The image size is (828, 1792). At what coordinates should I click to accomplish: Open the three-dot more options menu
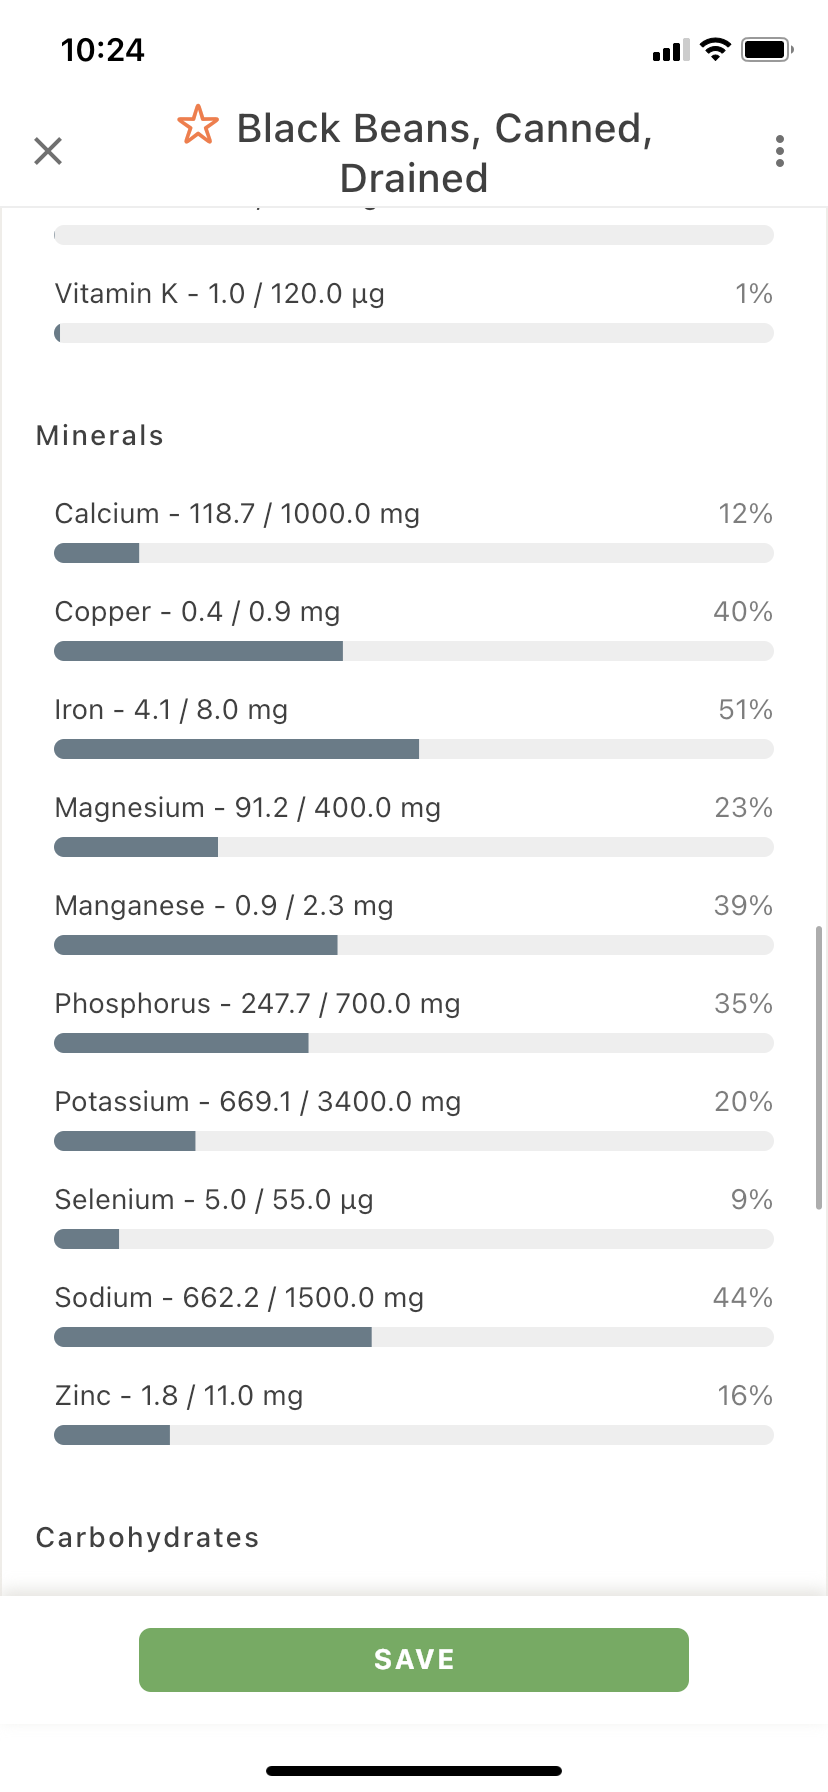tap(780, 151)
